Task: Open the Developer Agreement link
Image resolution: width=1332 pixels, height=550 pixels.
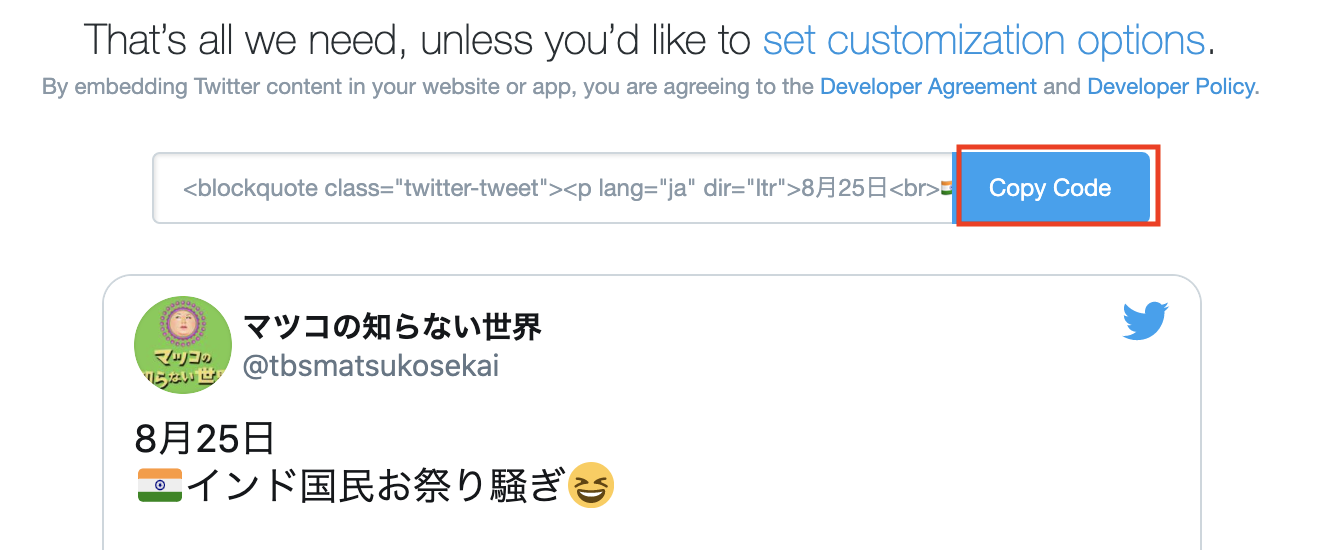Action: pos(928,87)
